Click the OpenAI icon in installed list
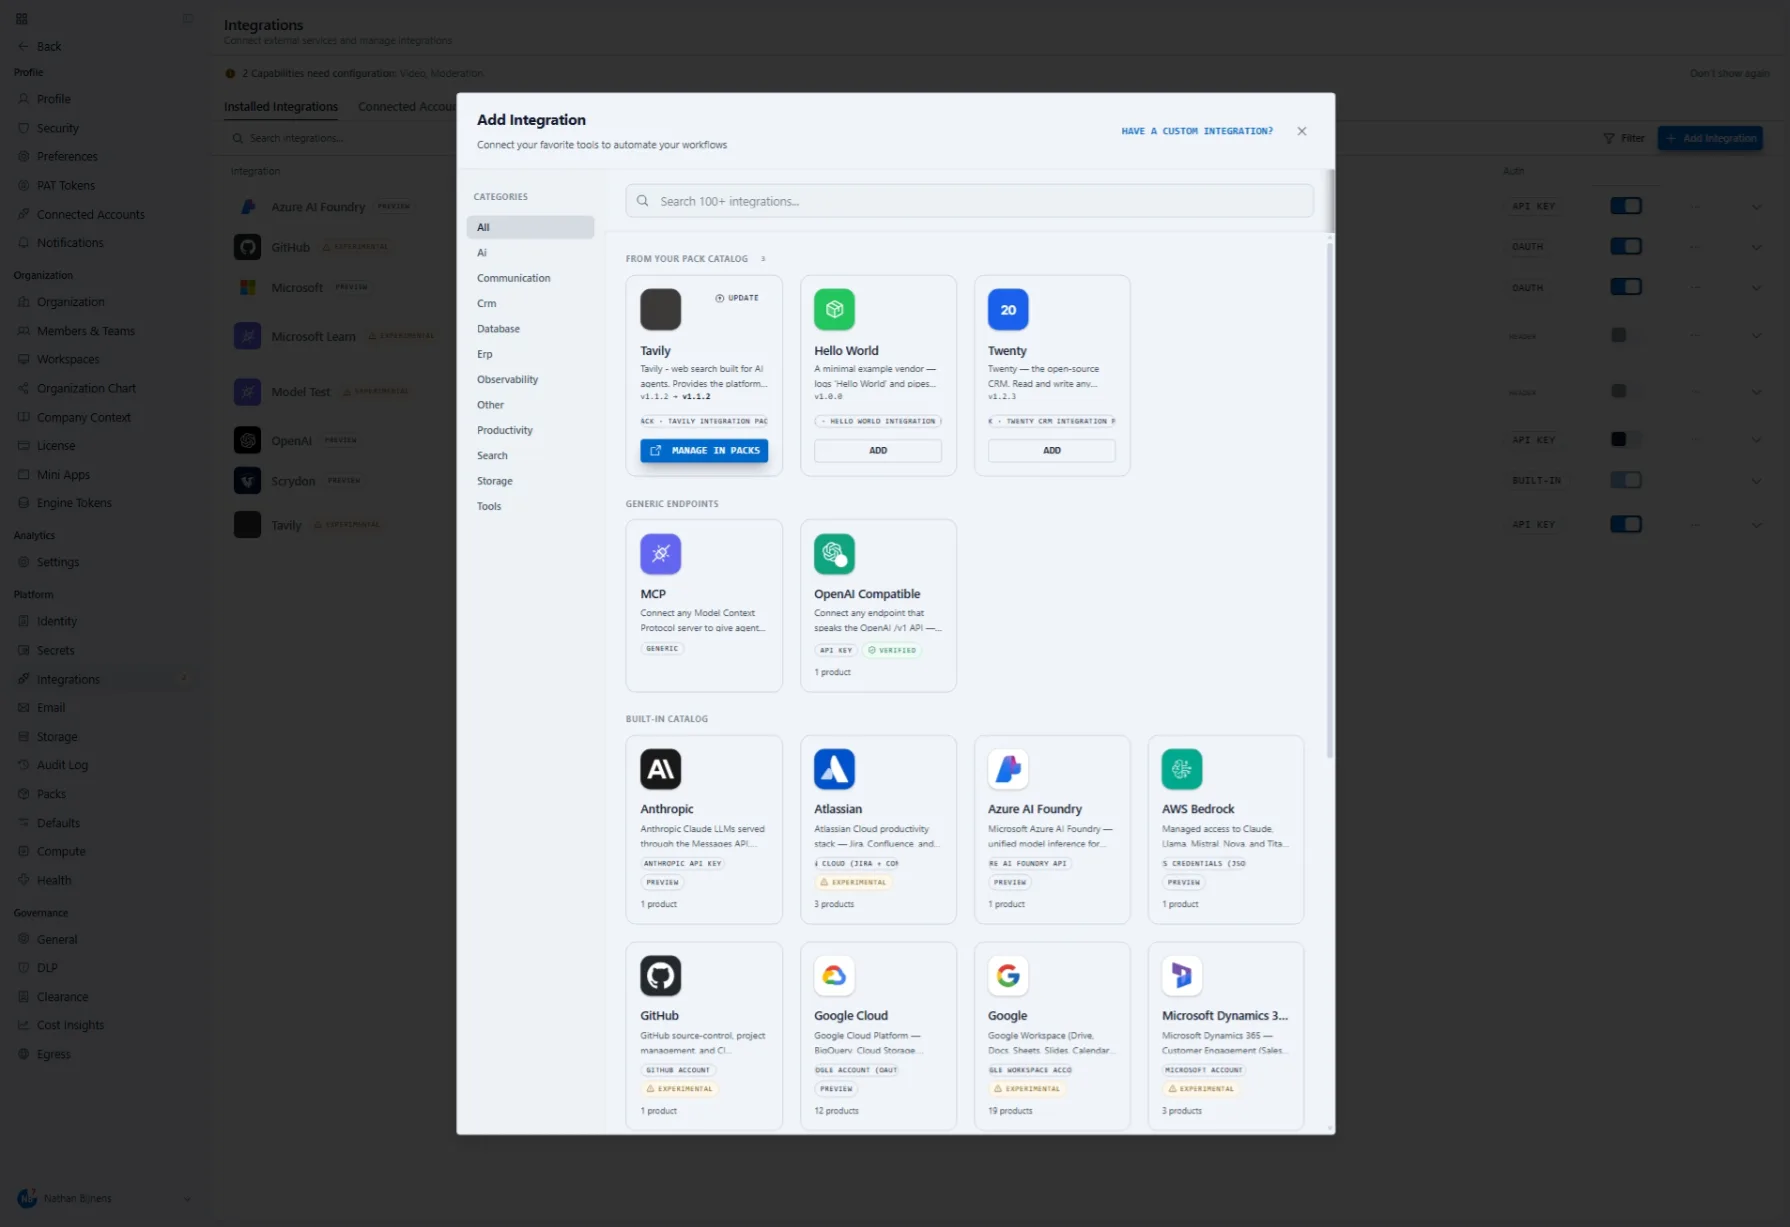The height and width of the screenshot is (1227, 1790). pyautogui.click(x=247, y=440)
